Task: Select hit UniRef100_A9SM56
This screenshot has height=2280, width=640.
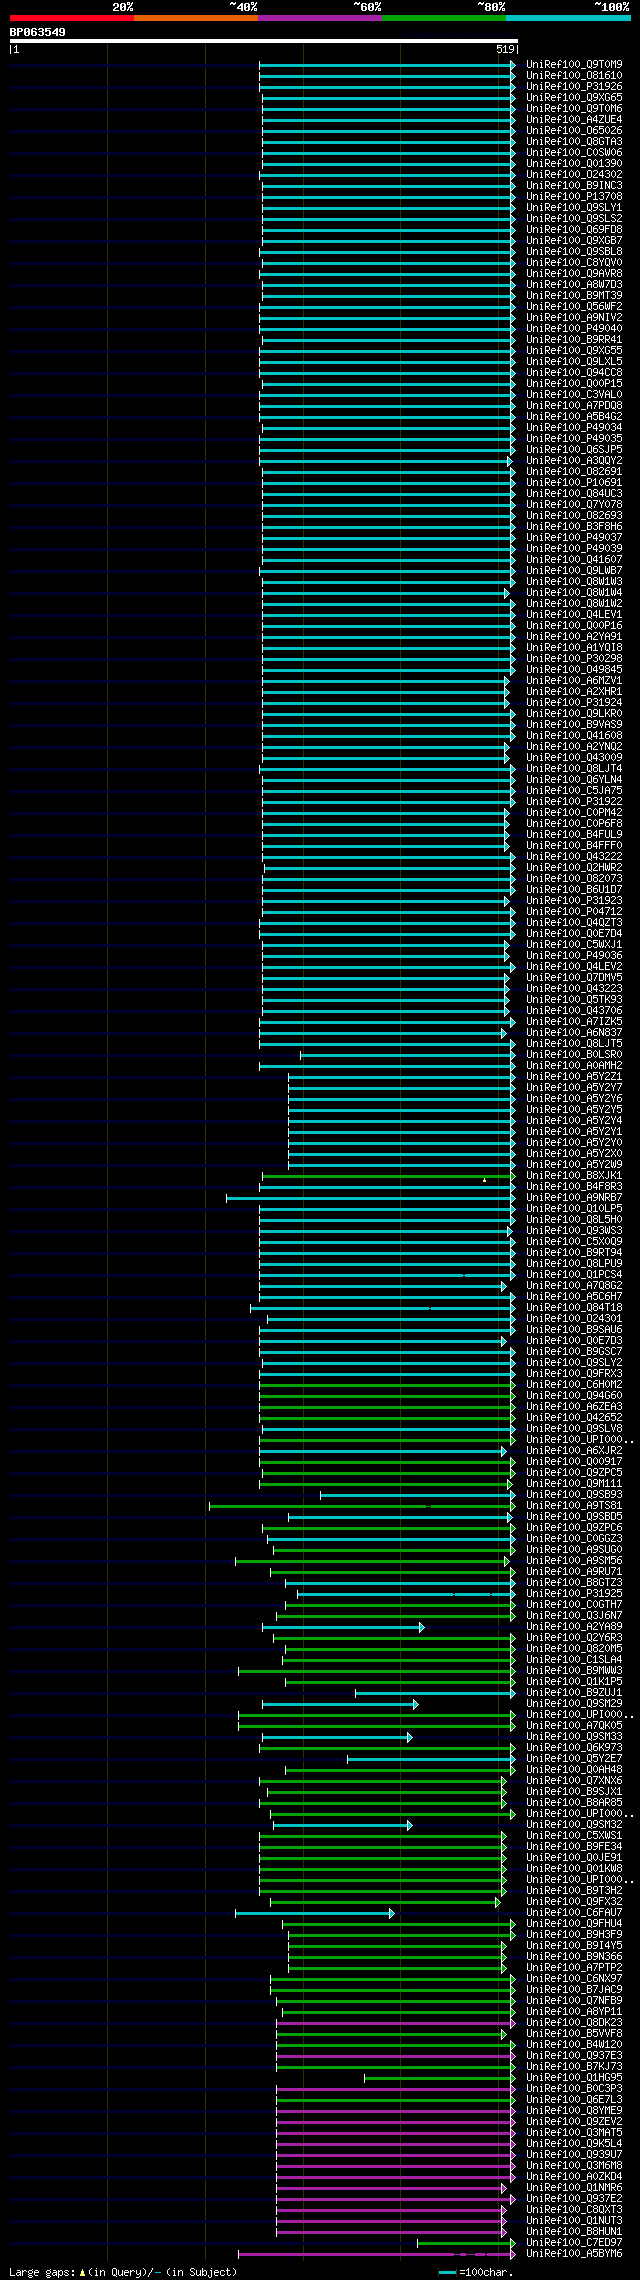Action: click(x=574, y=1561)
